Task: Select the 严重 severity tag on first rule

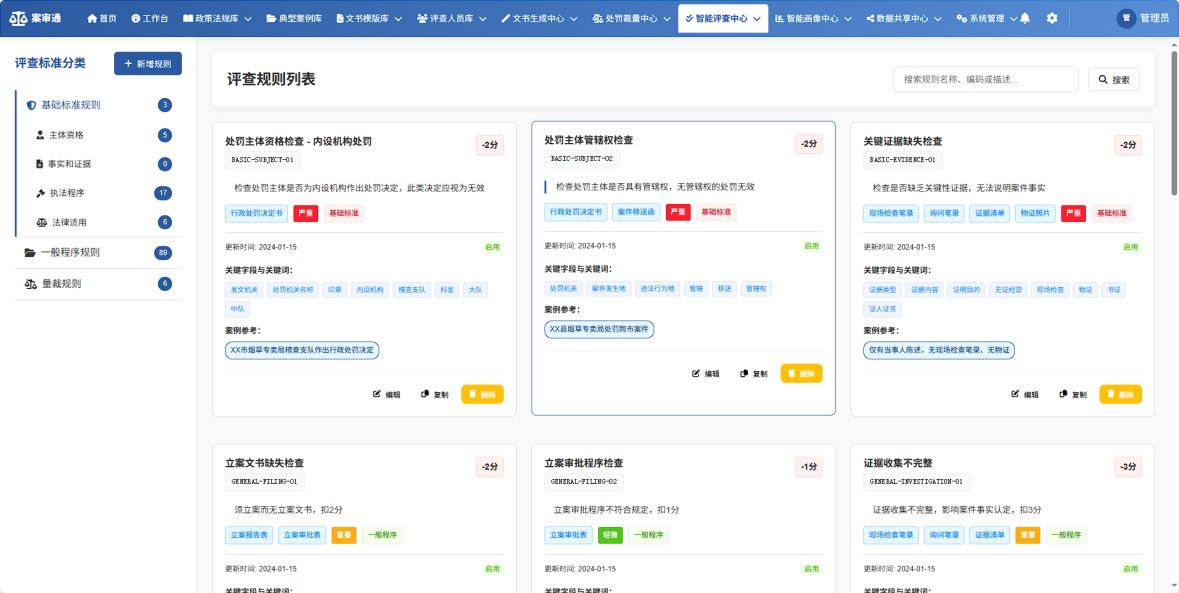Action: (306, 213)
